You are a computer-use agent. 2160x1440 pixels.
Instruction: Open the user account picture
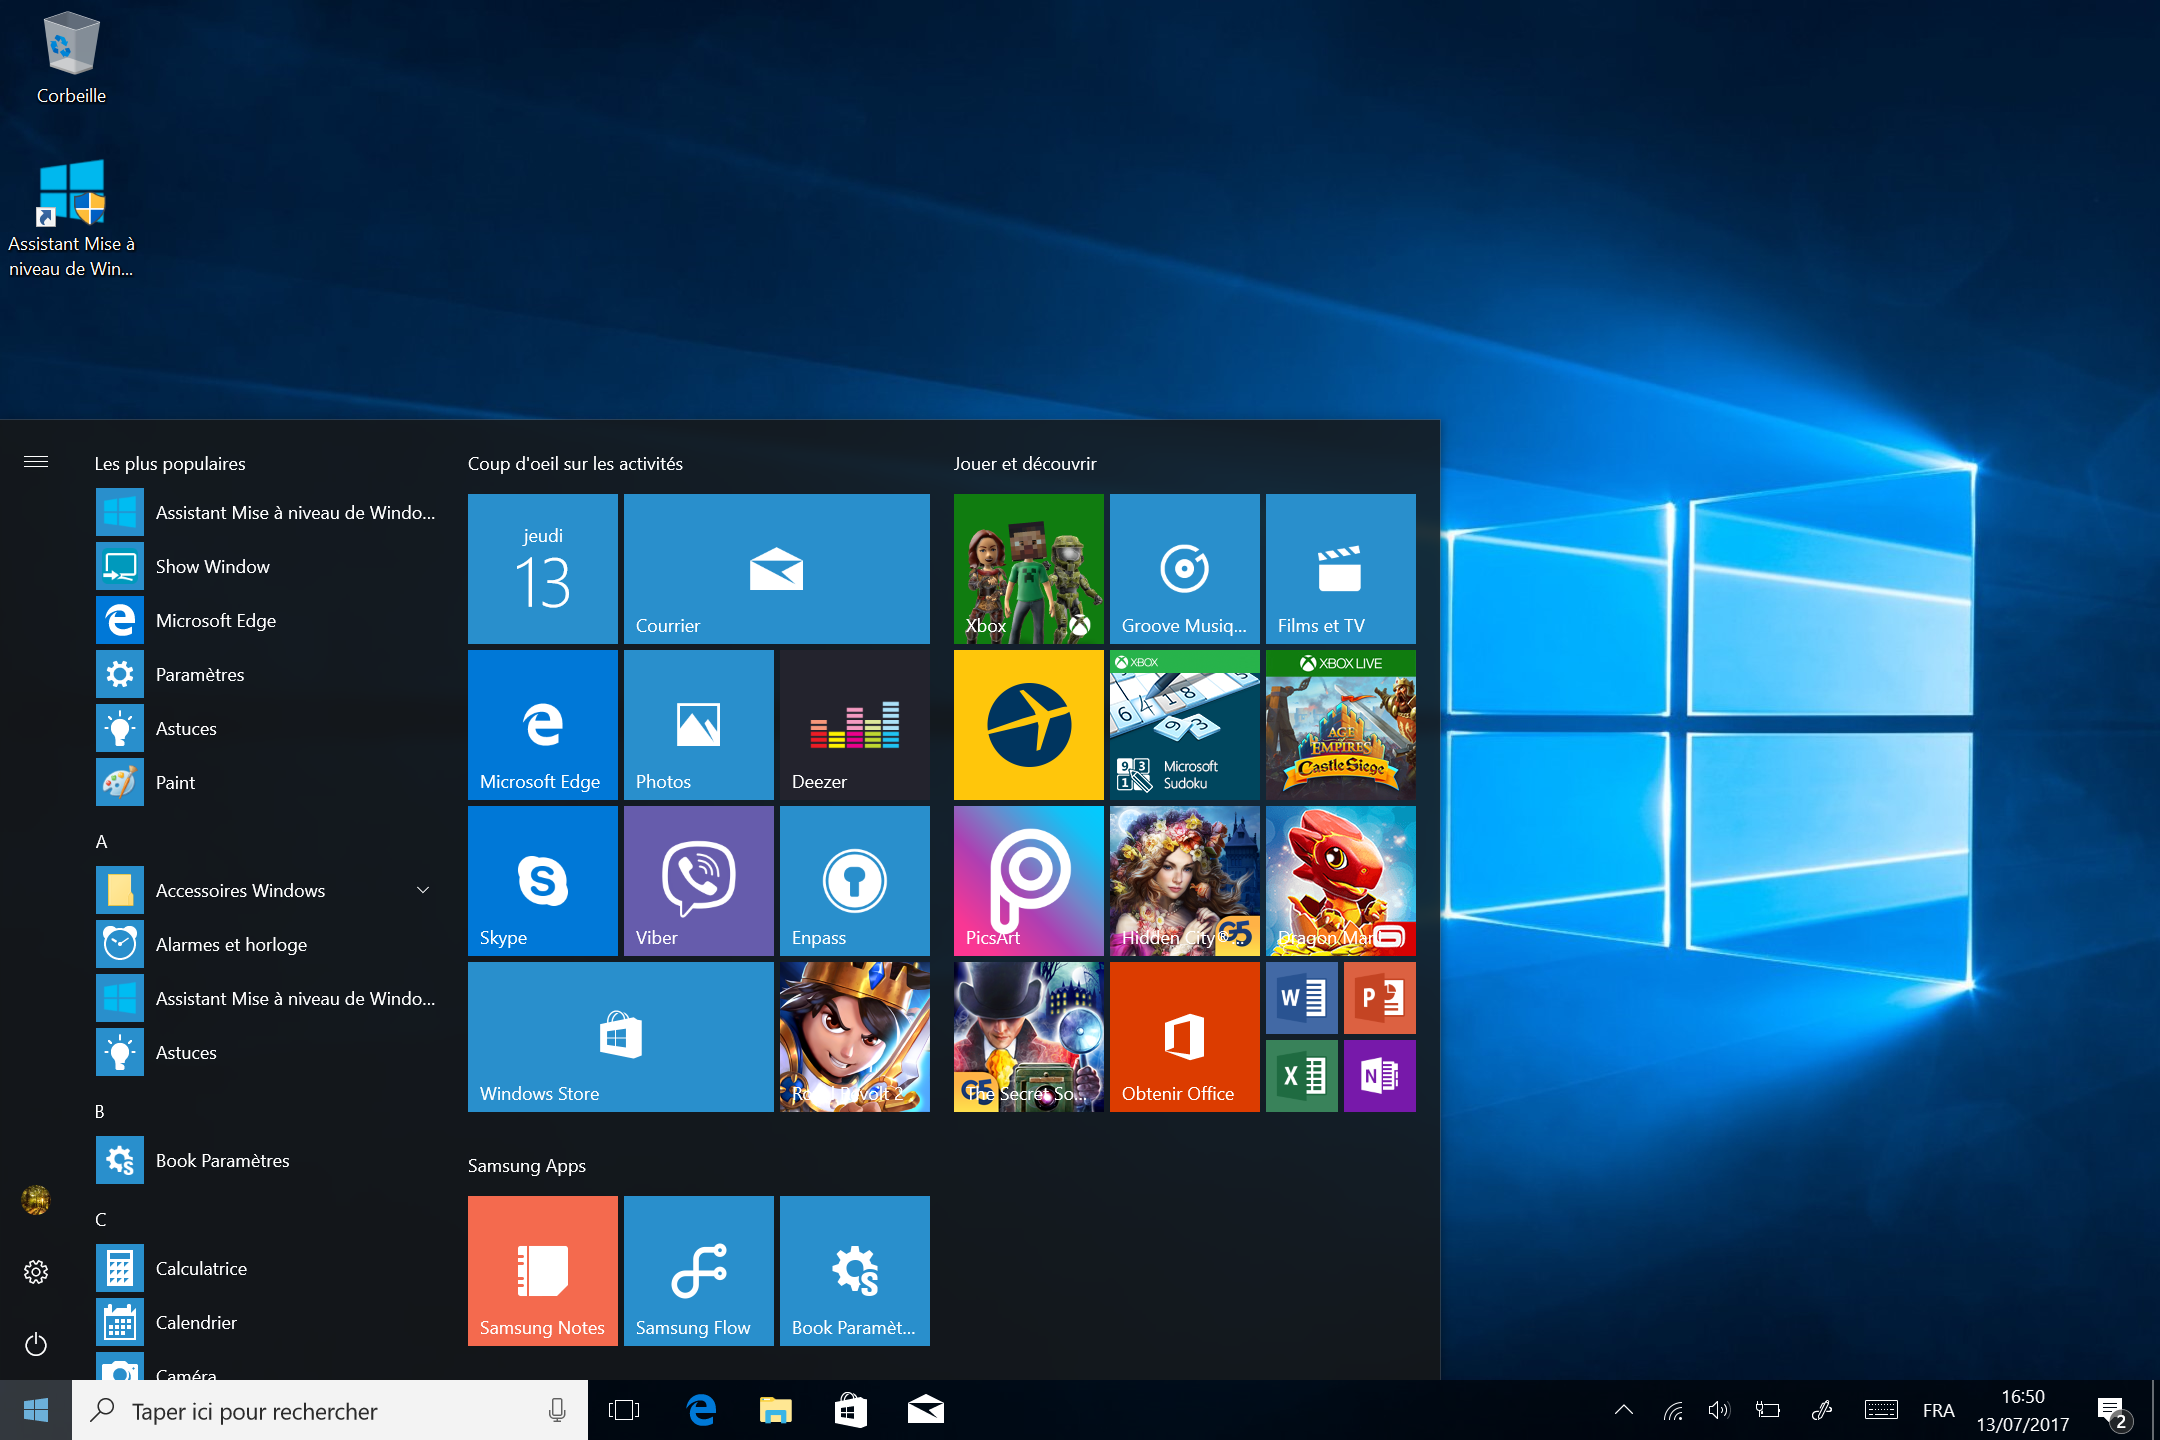[36, 1199]
